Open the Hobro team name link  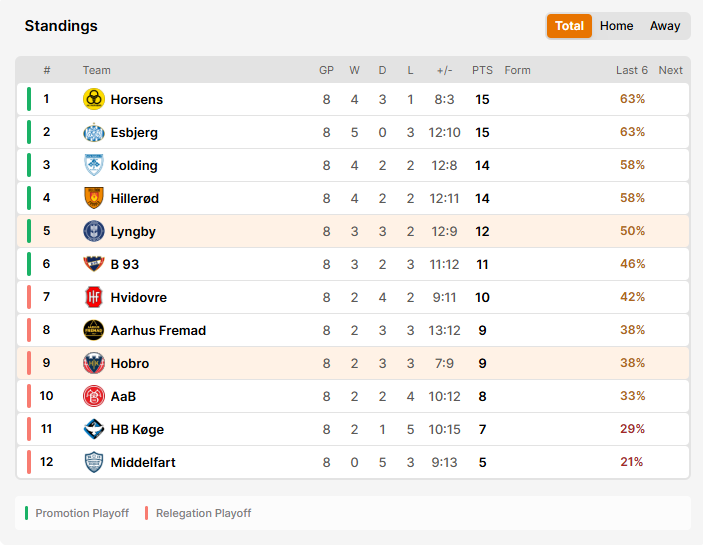(x=130, y=363)
